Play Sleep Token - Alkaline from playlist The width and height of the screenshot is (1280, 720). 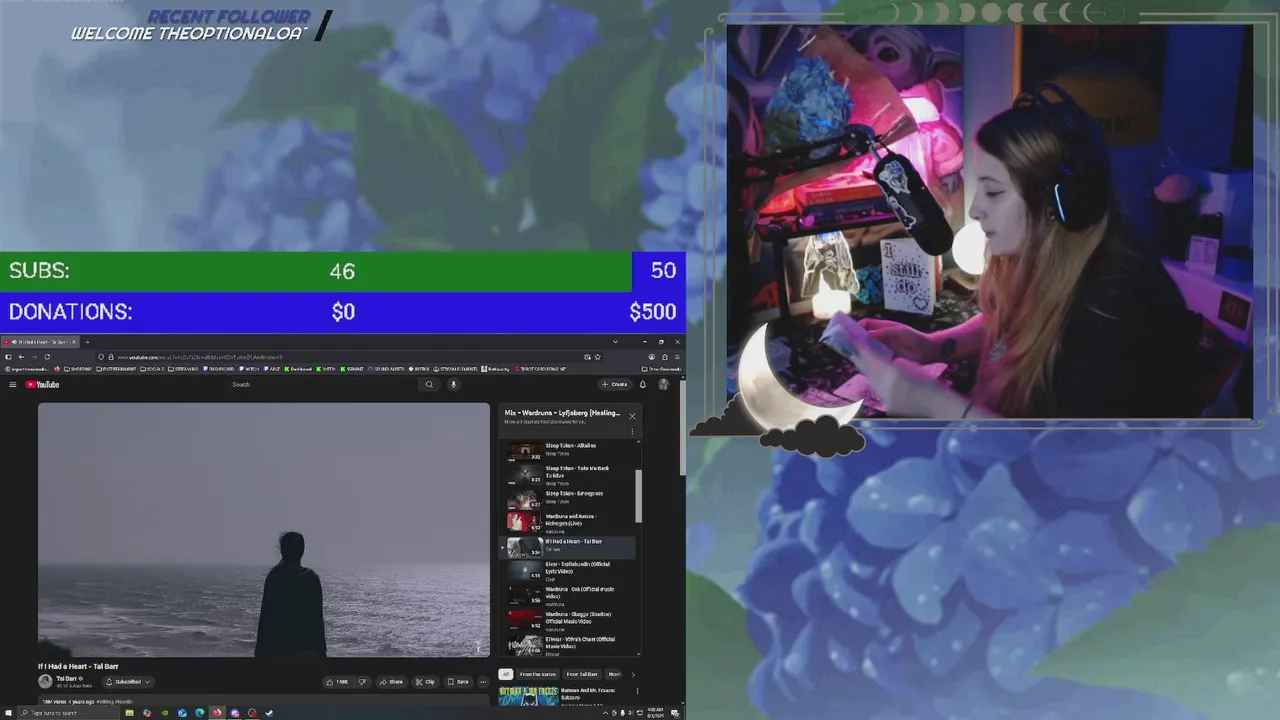point(568,450)
